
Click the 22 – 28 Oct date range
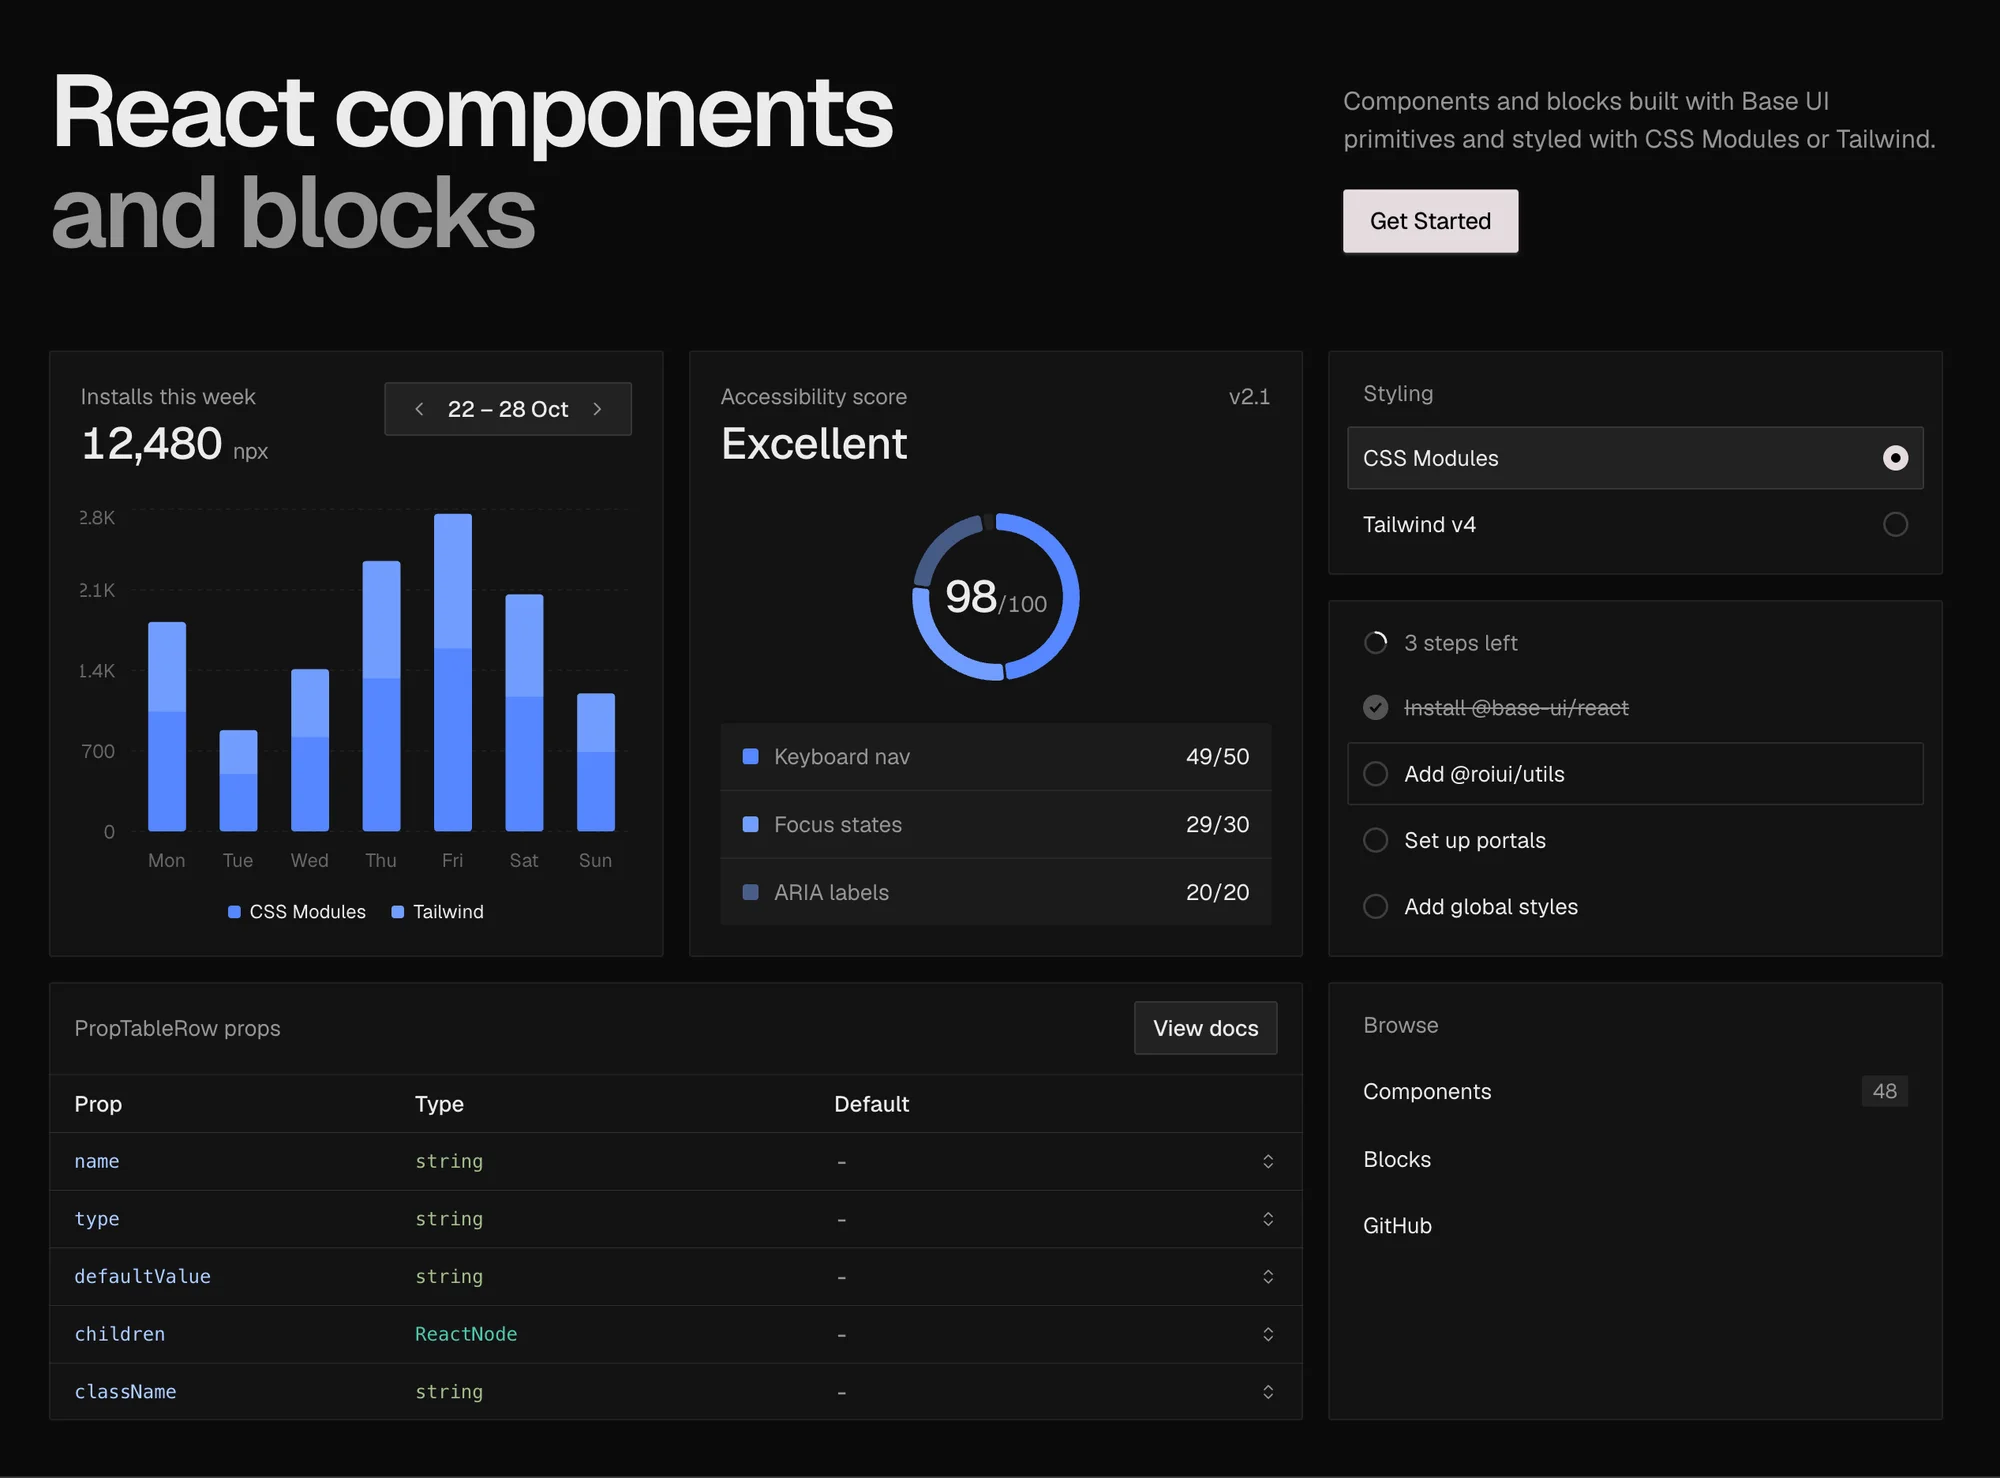[x=508, y=409]
